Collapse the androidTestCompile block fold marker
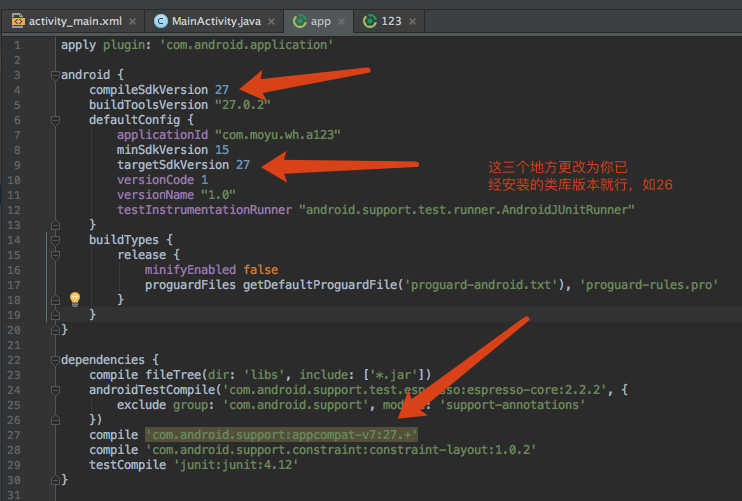This screenshot has height=501, width=742. (55, 390)
